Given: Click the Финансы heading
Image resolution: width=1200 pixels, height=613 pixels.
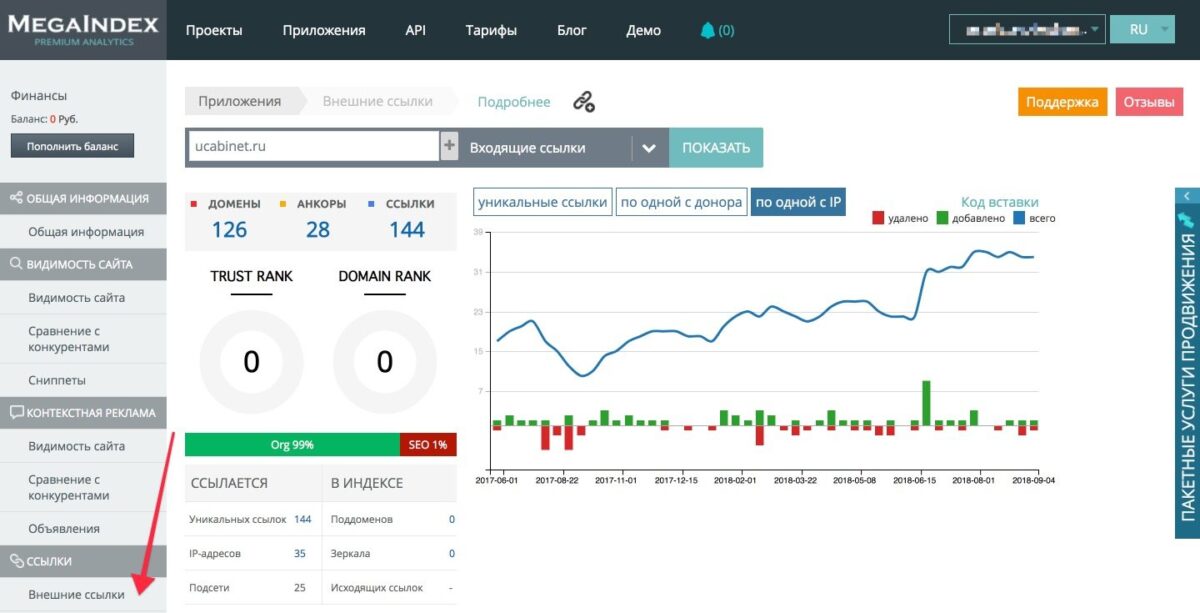Looking at the screenshot, I should coord(38,96).
